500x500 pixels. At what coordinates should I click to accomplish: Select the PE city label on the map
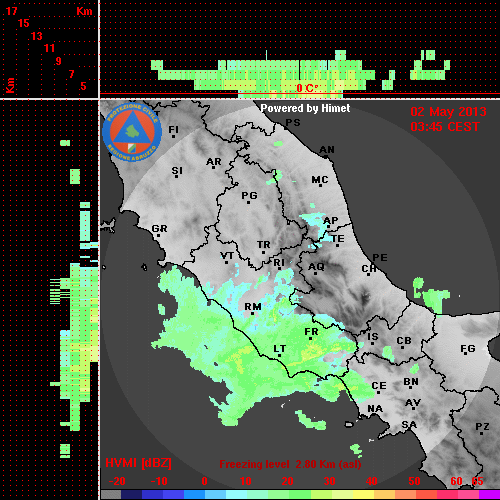[x=380, y=257]
